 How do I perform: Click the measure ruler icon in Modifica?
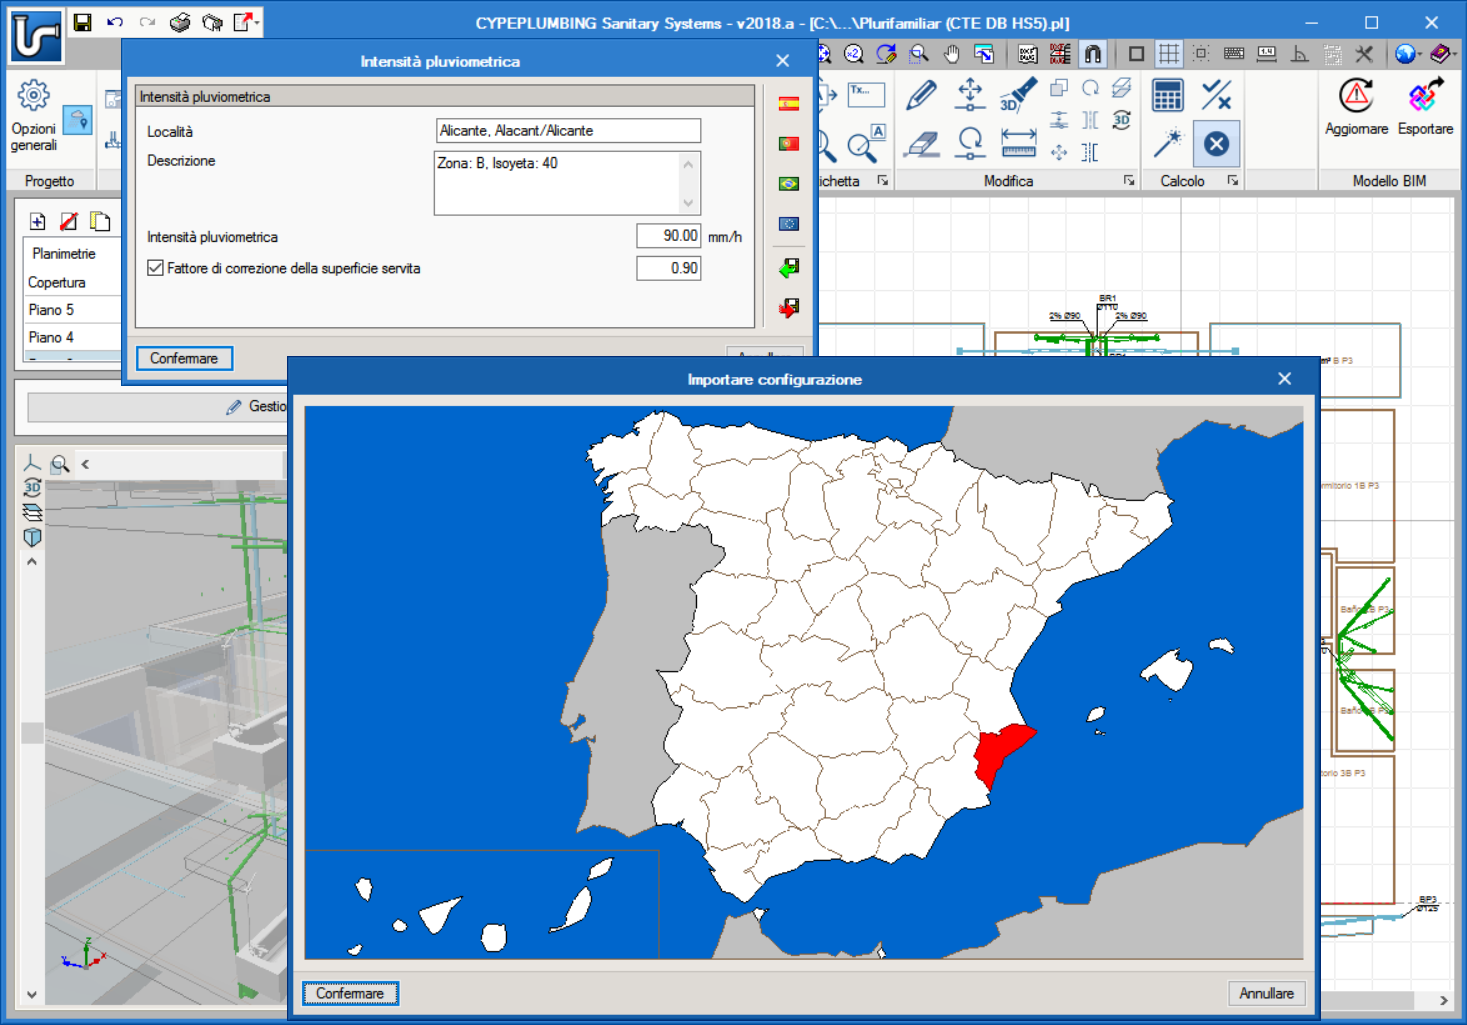tap(1018, 144)
